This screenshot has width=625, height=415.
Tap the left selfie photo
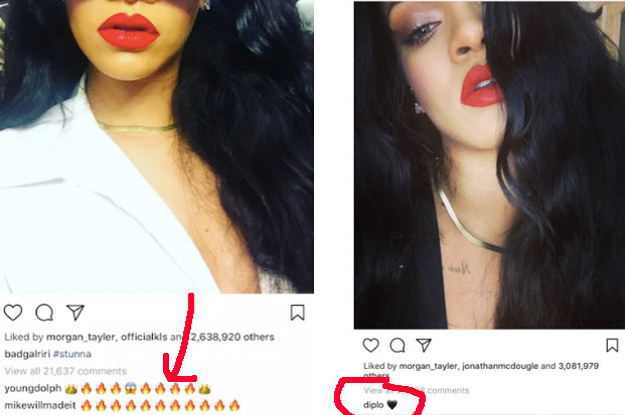point(157,147)
